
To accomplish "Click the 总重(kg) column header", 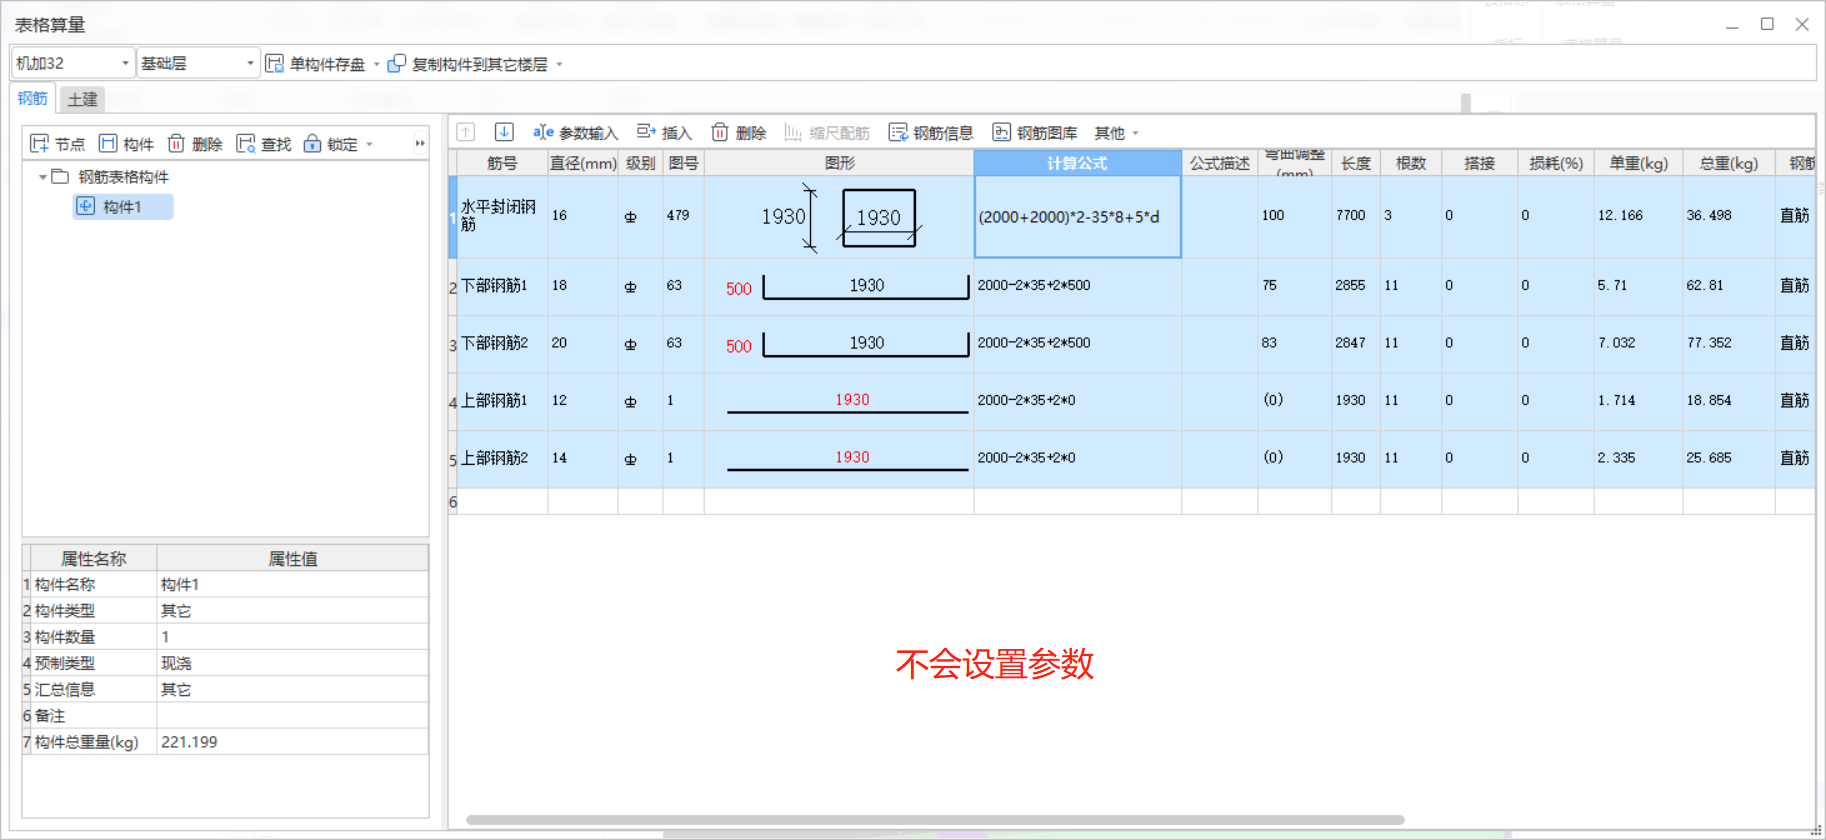I will pyautogui.click(x=1729, y=163).
